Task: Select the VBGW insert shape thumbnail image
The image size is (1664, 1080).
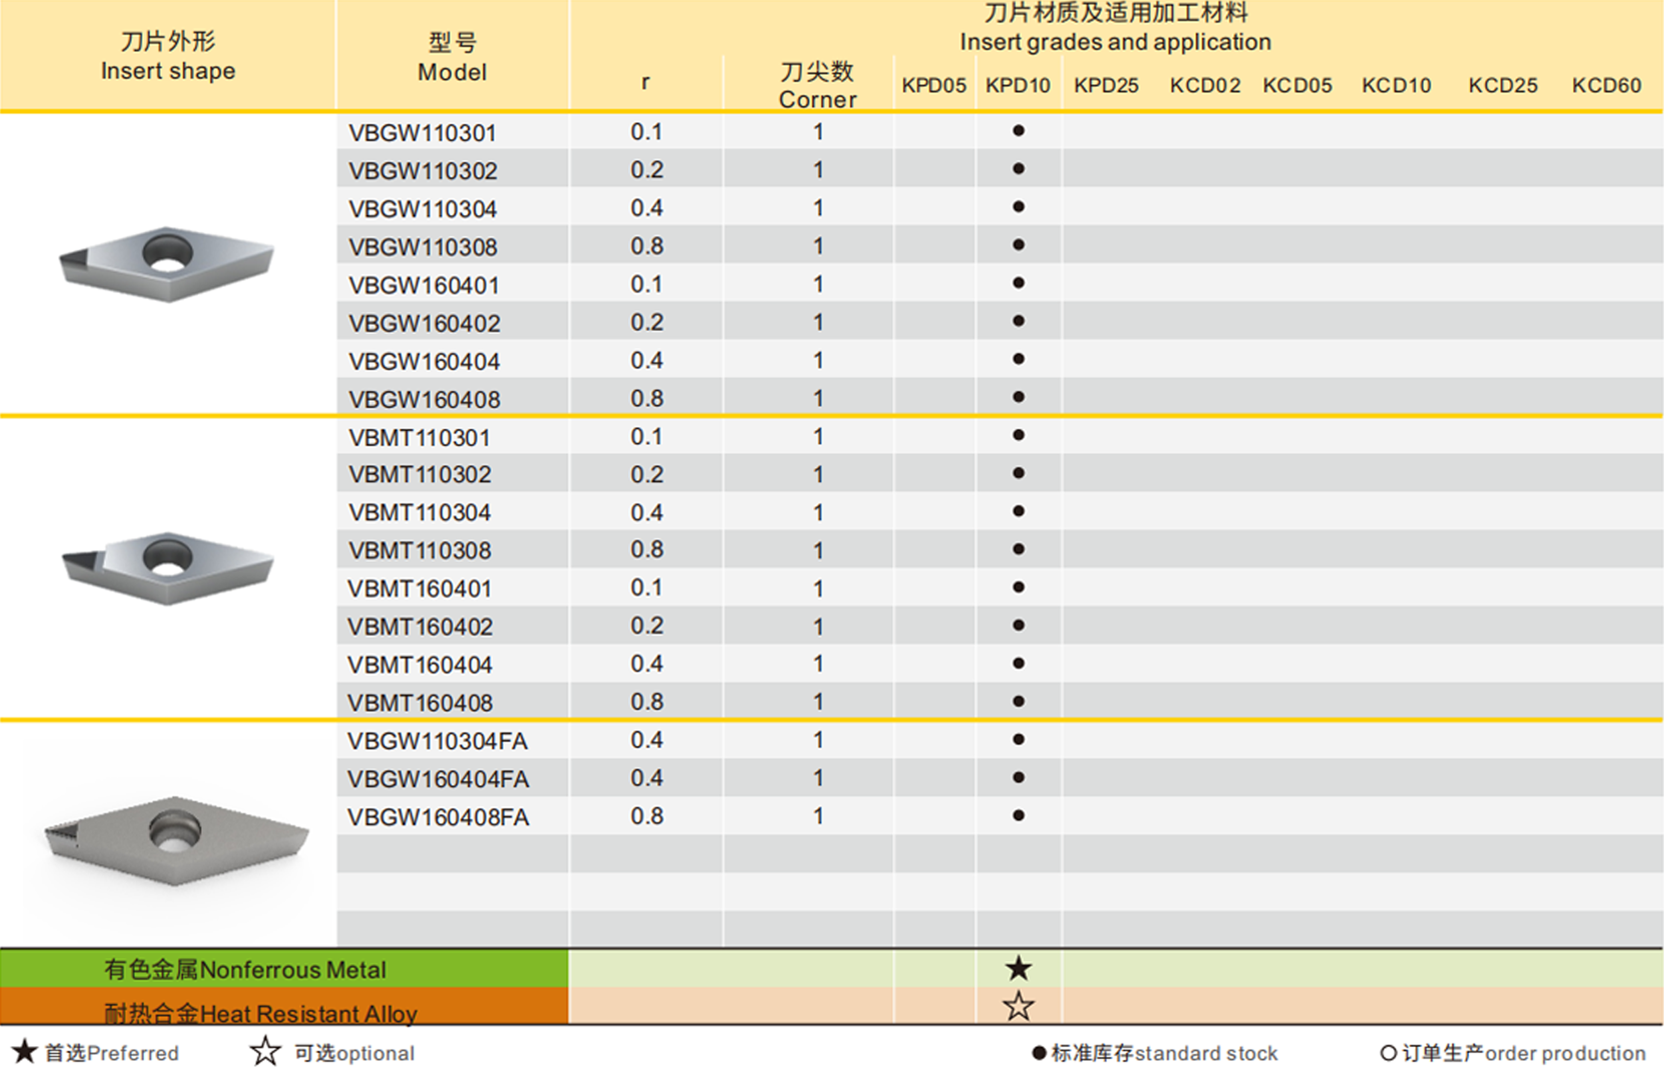Action: tap(168, 262)
